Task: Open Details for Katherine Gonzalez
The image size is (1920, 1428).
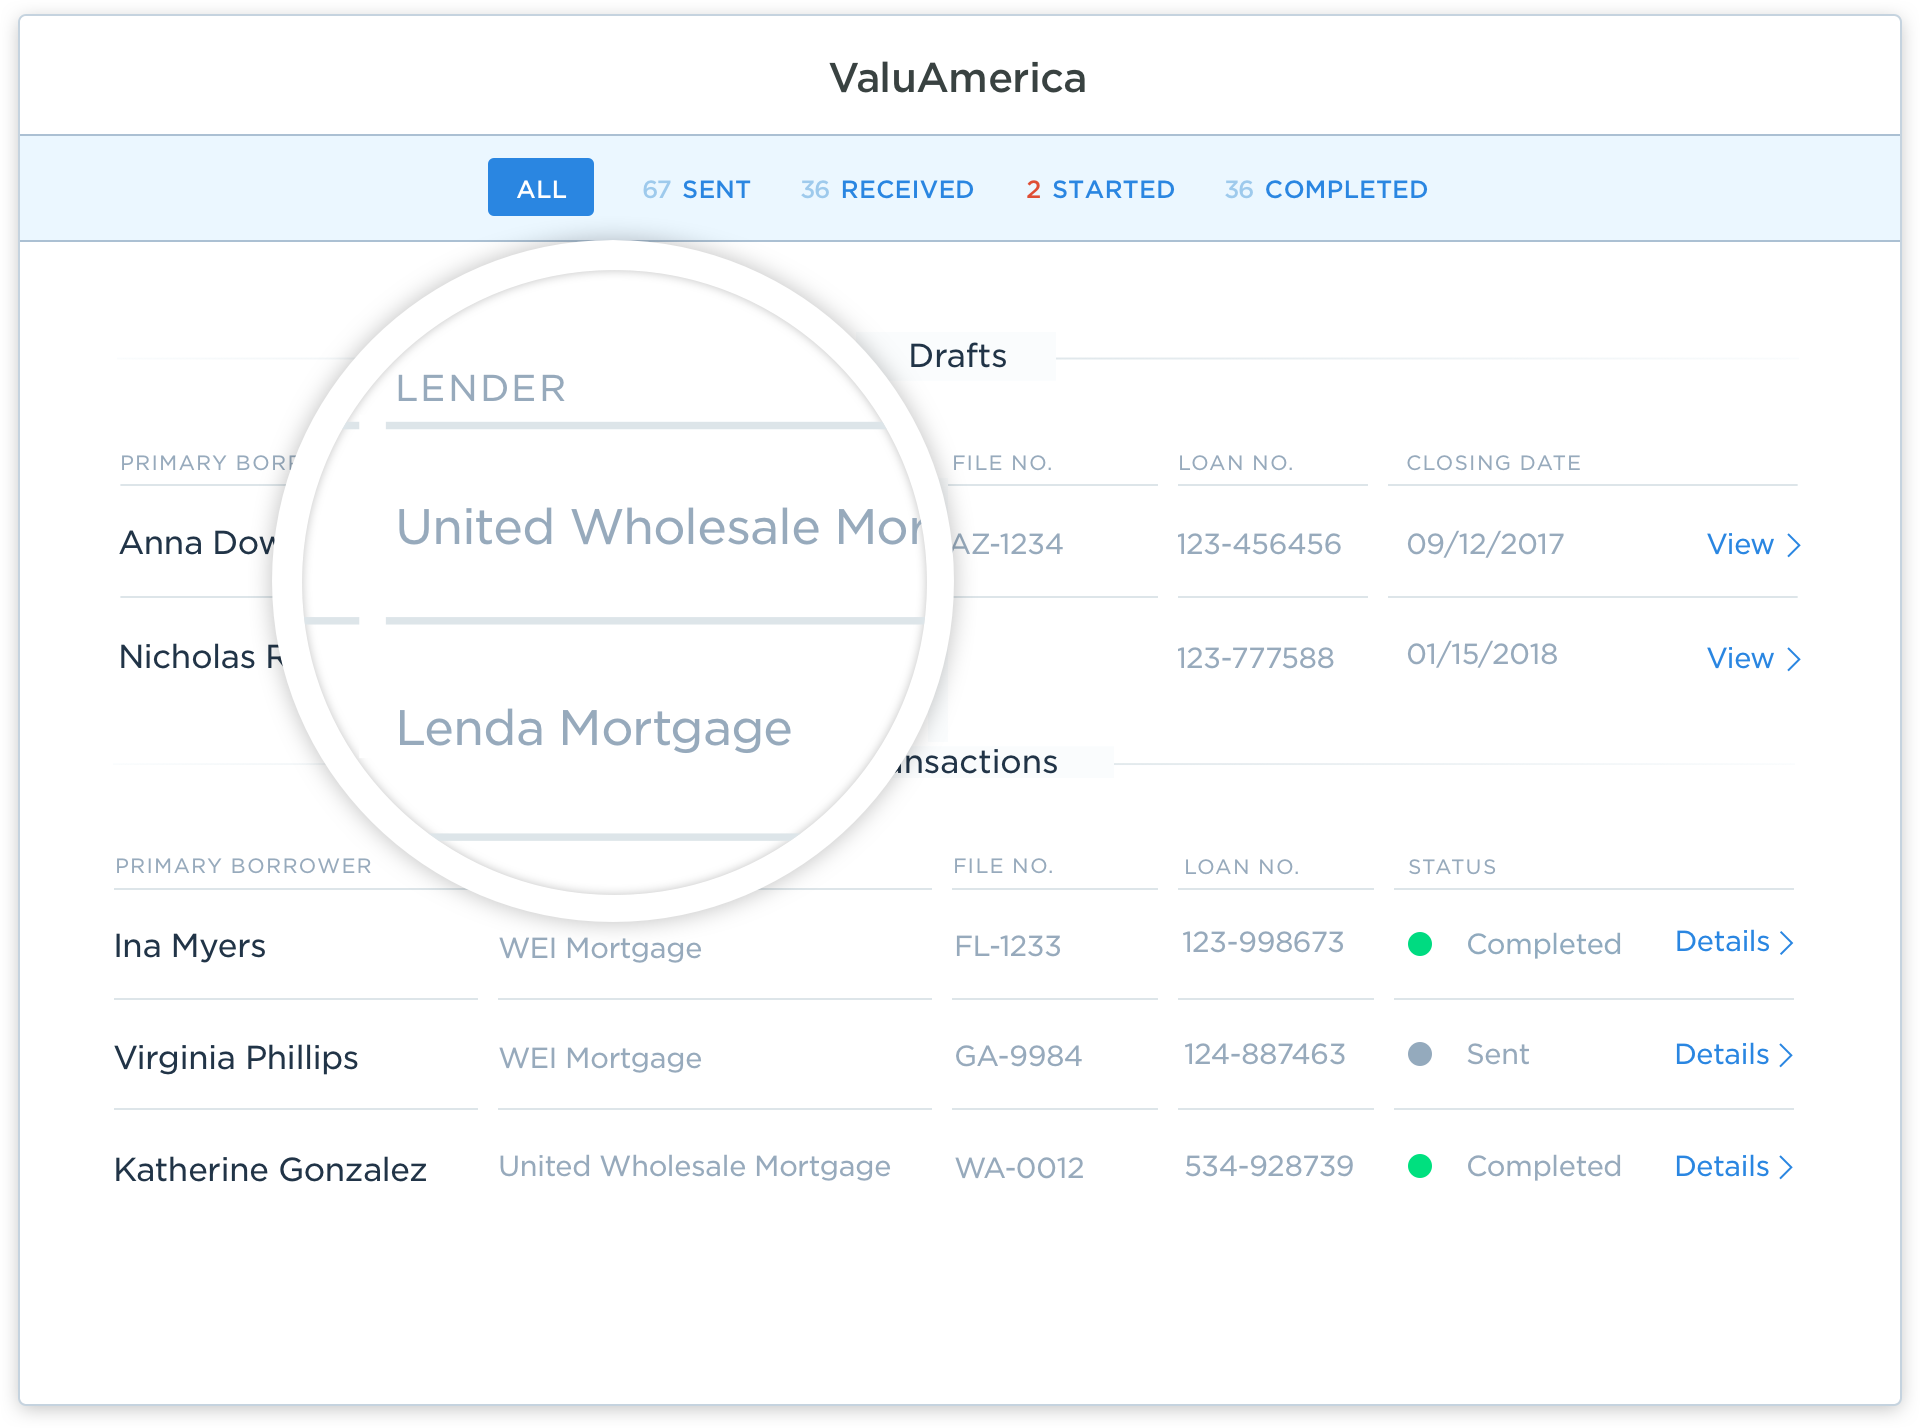Action: 1734,1166
